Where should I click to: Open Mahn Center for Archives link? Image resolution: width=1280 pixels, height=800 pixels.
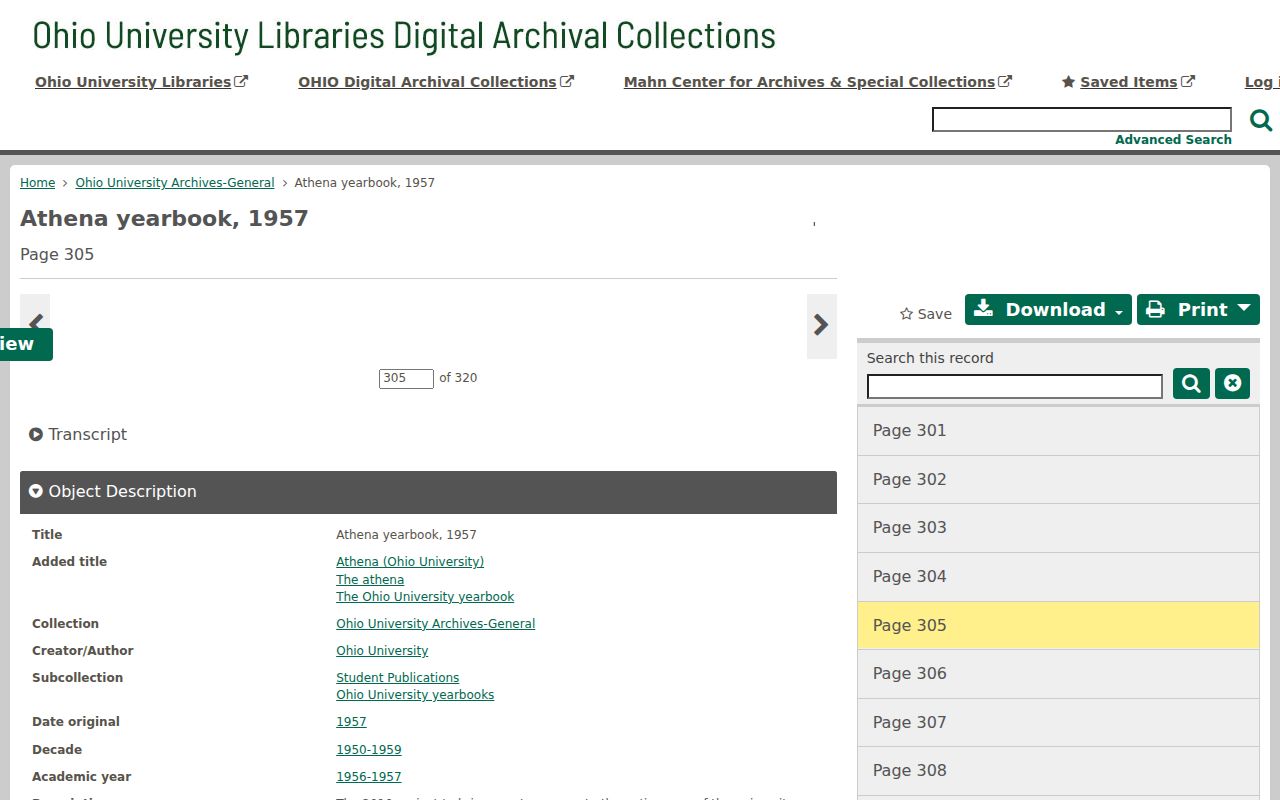(818, 82)
